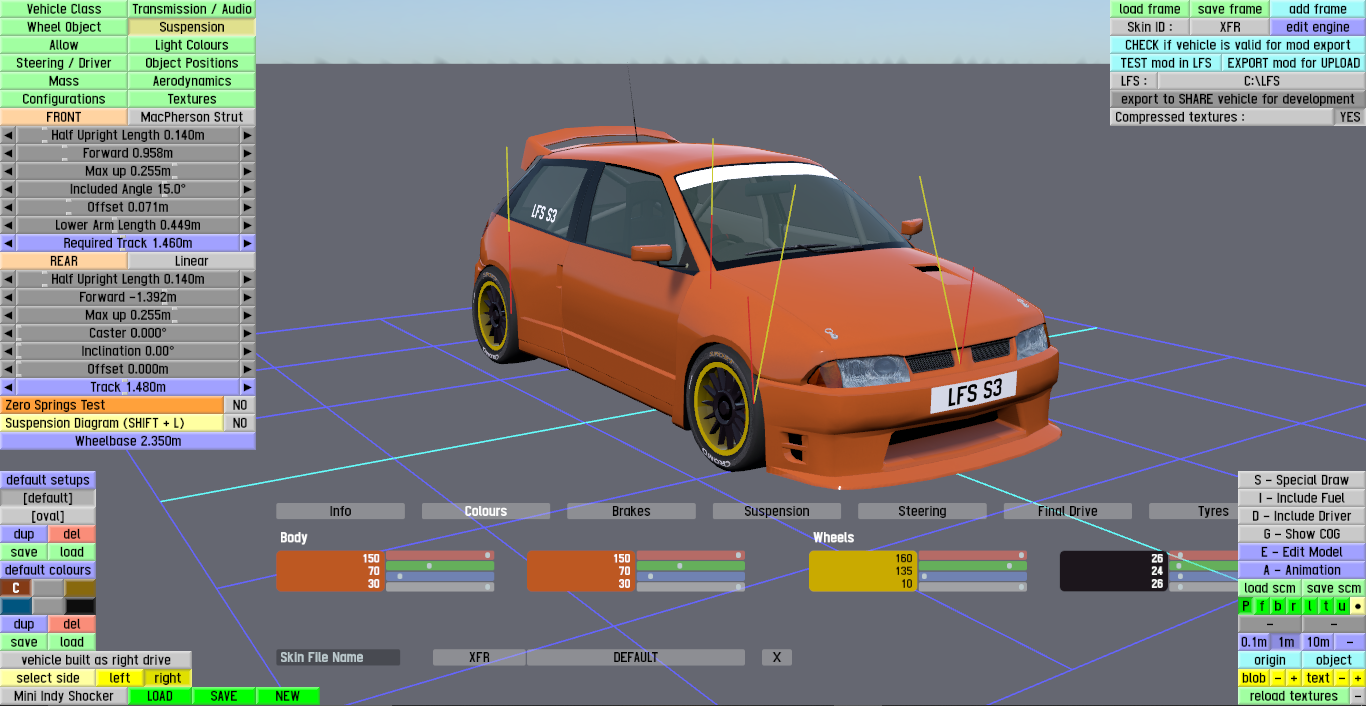Increase front Half Upright Length with right arrow
Viewport: 1366px width, 706px height.
click(248, 135)
